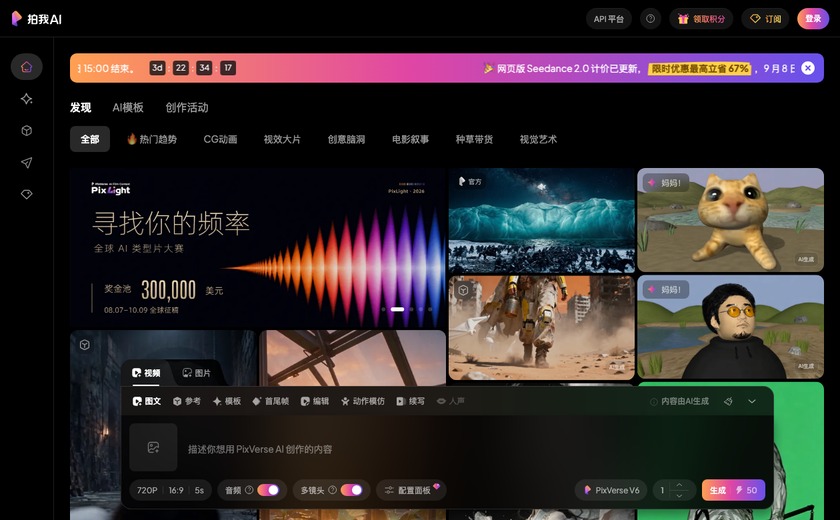Click info icon beside 内容由AI生成
Viewport: 840px width, 520px height.
654,402
